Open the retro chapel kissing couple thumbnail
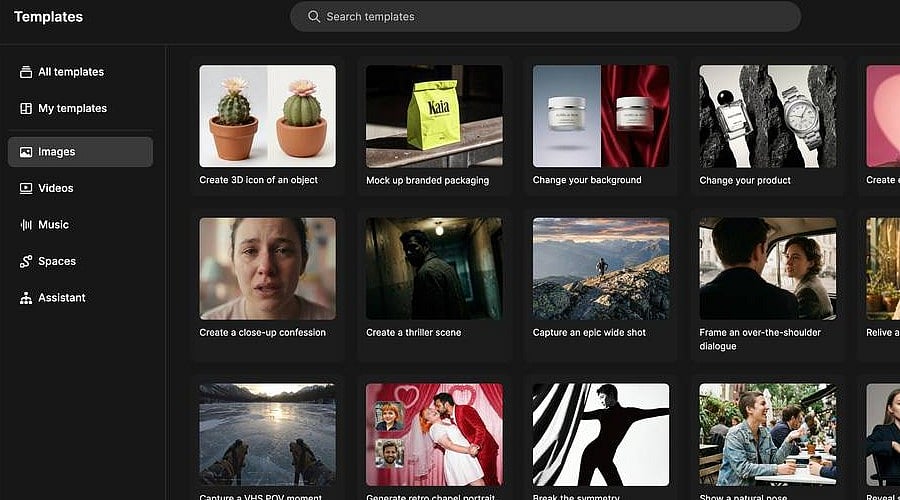Screen dimensions: 900x500 pos(435,435)
